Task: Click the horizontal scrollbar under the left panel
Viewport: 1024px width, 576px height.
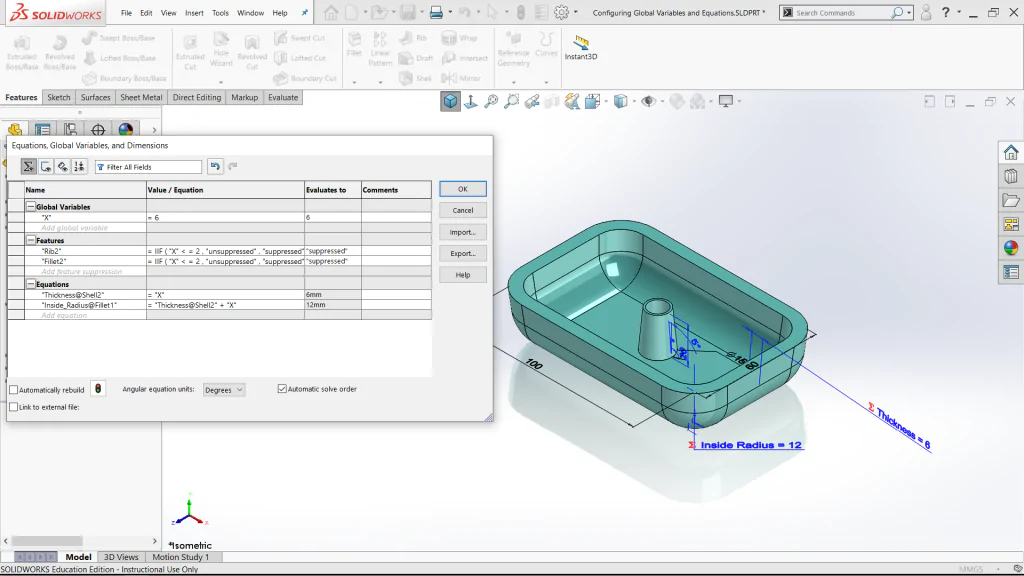Action: 47,541
